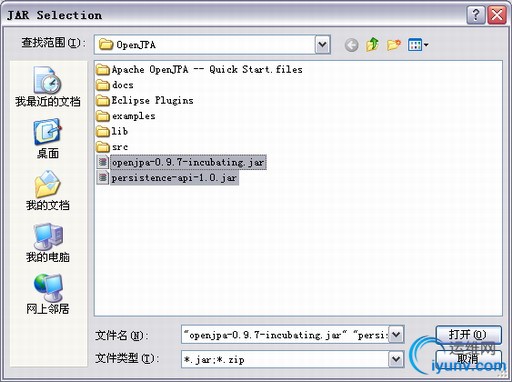Close the JAR Selection dialog

(x=497, y=15)
